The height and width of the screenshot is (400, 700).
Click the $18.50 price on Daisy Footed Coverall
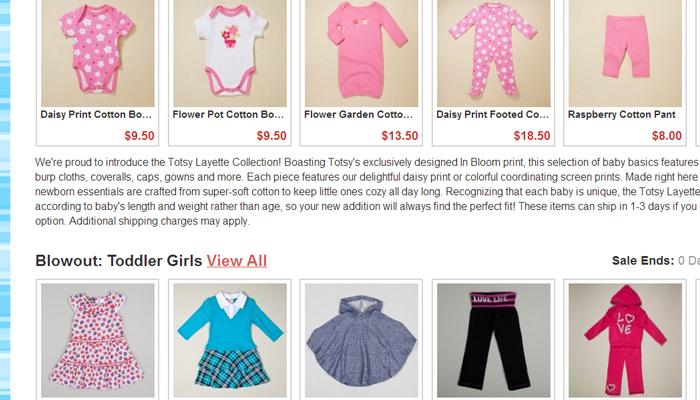click(532, 136)
